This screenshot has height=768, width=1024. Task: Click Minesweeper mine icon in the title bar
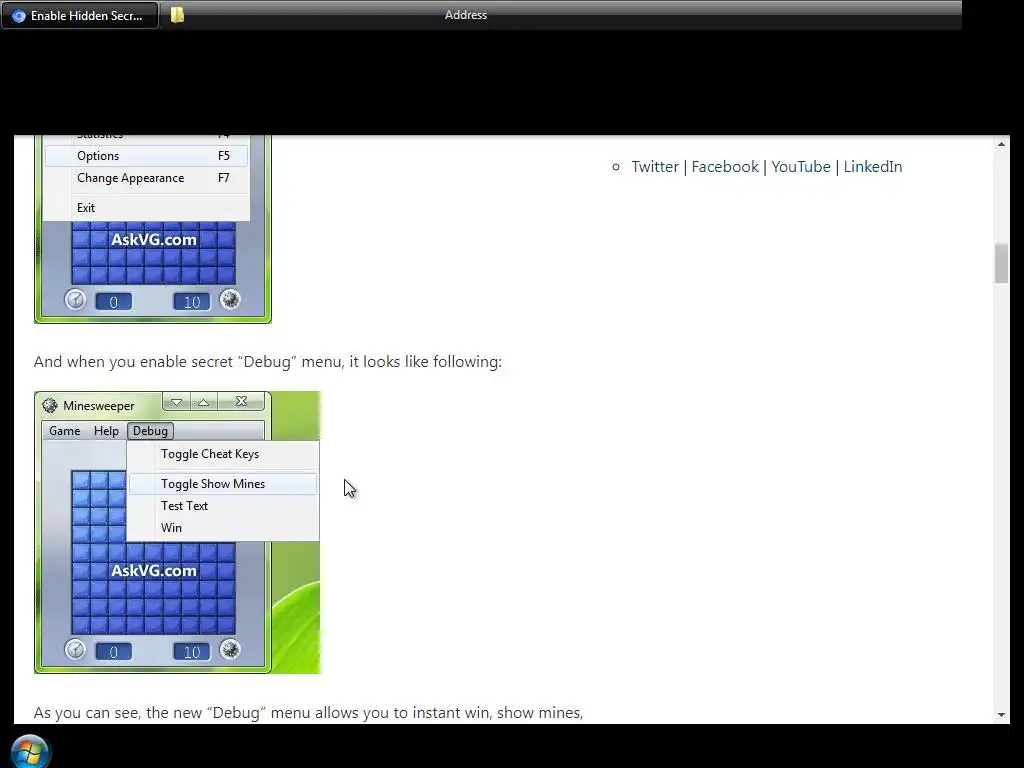point(50,406)
